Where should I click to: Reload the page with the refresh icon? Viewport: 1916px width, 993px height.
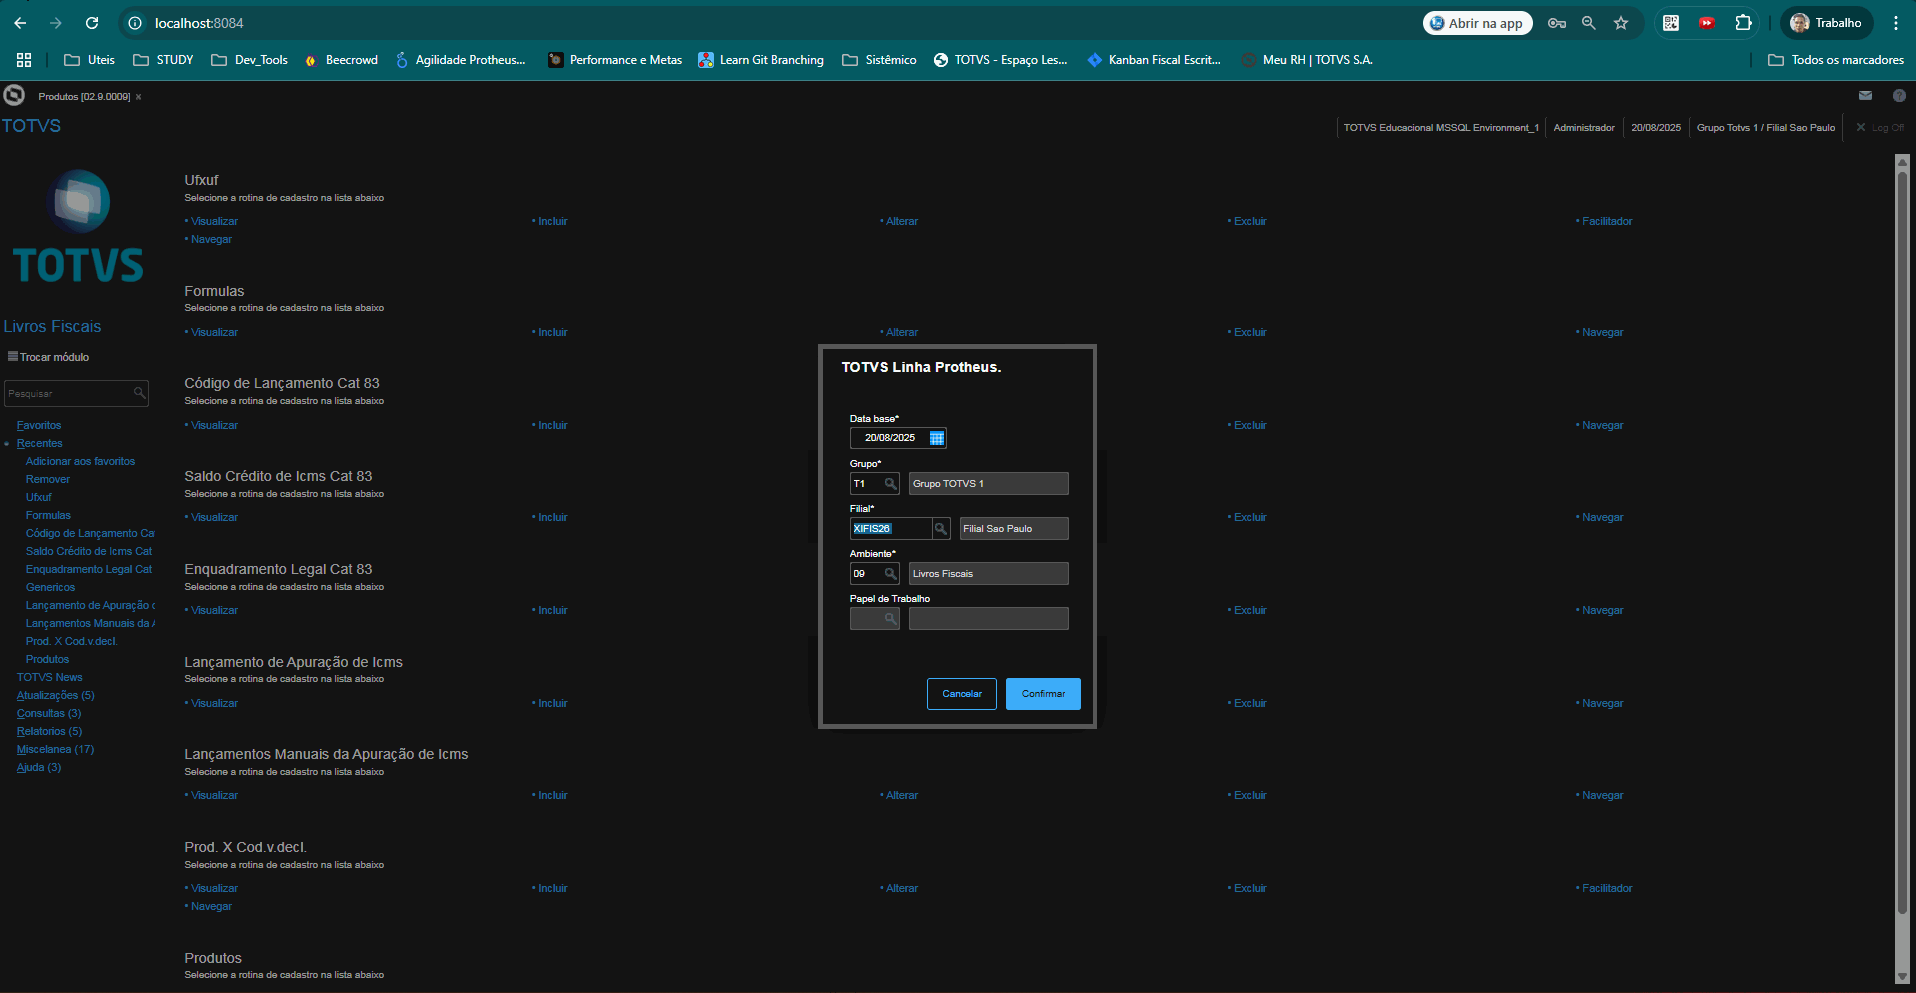pos(92,23)
